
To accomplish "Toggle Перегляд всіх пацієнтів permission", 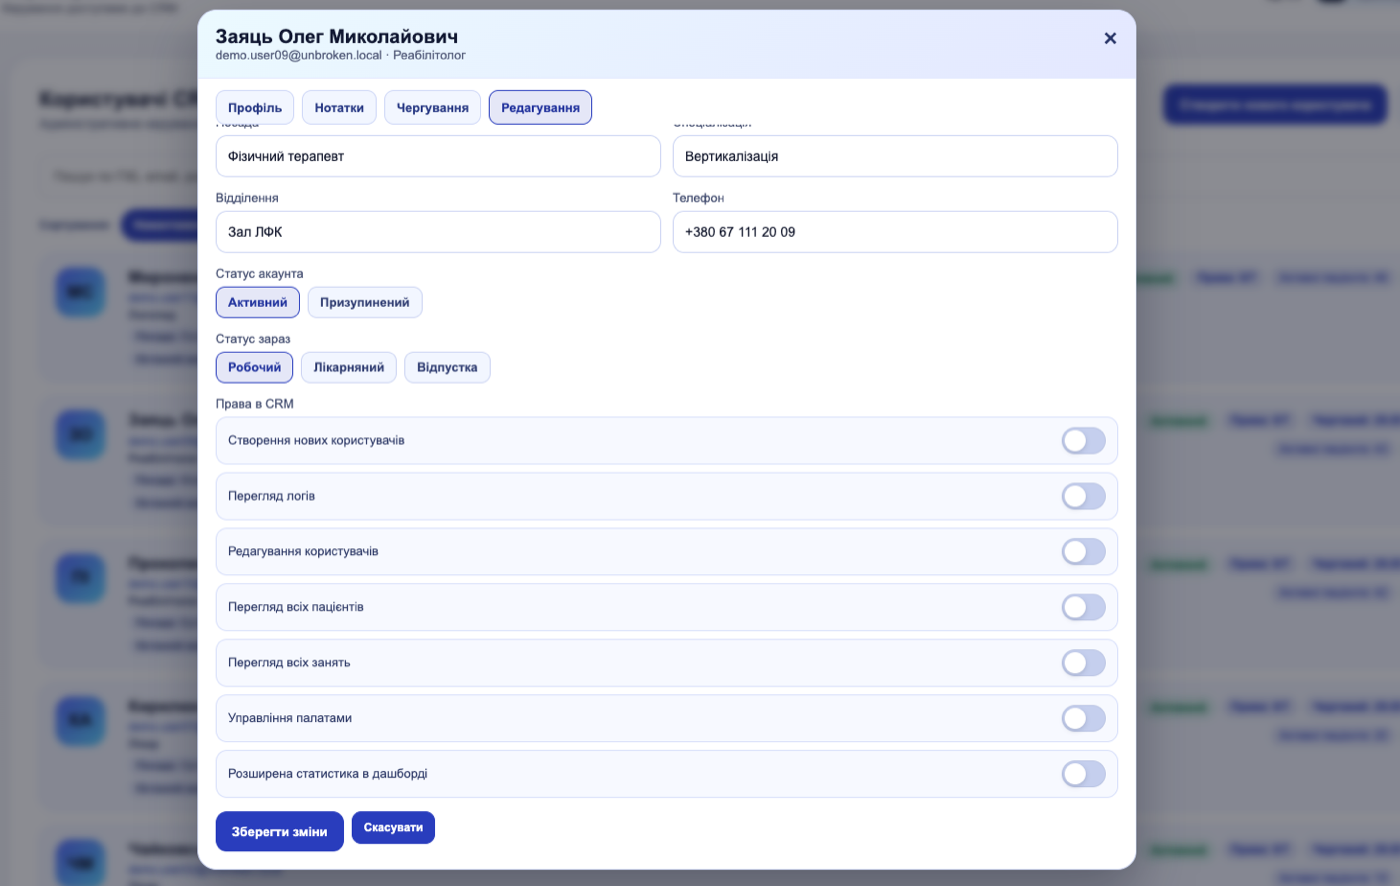I will coord(1084,607).
